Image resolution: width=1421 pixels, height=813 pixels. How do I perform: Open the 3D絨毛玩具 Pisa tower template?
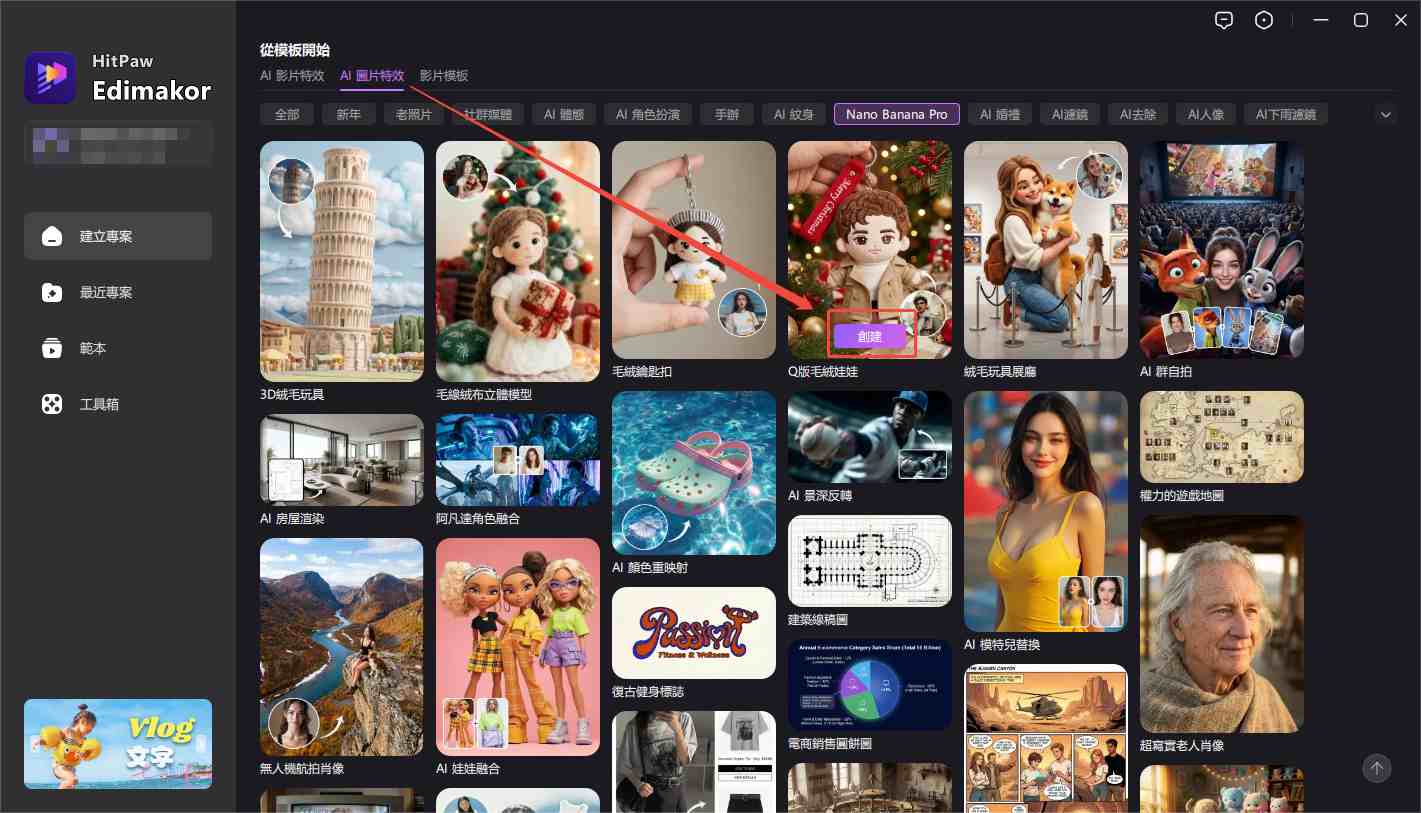pyautogui.click(x=342, y=260)
